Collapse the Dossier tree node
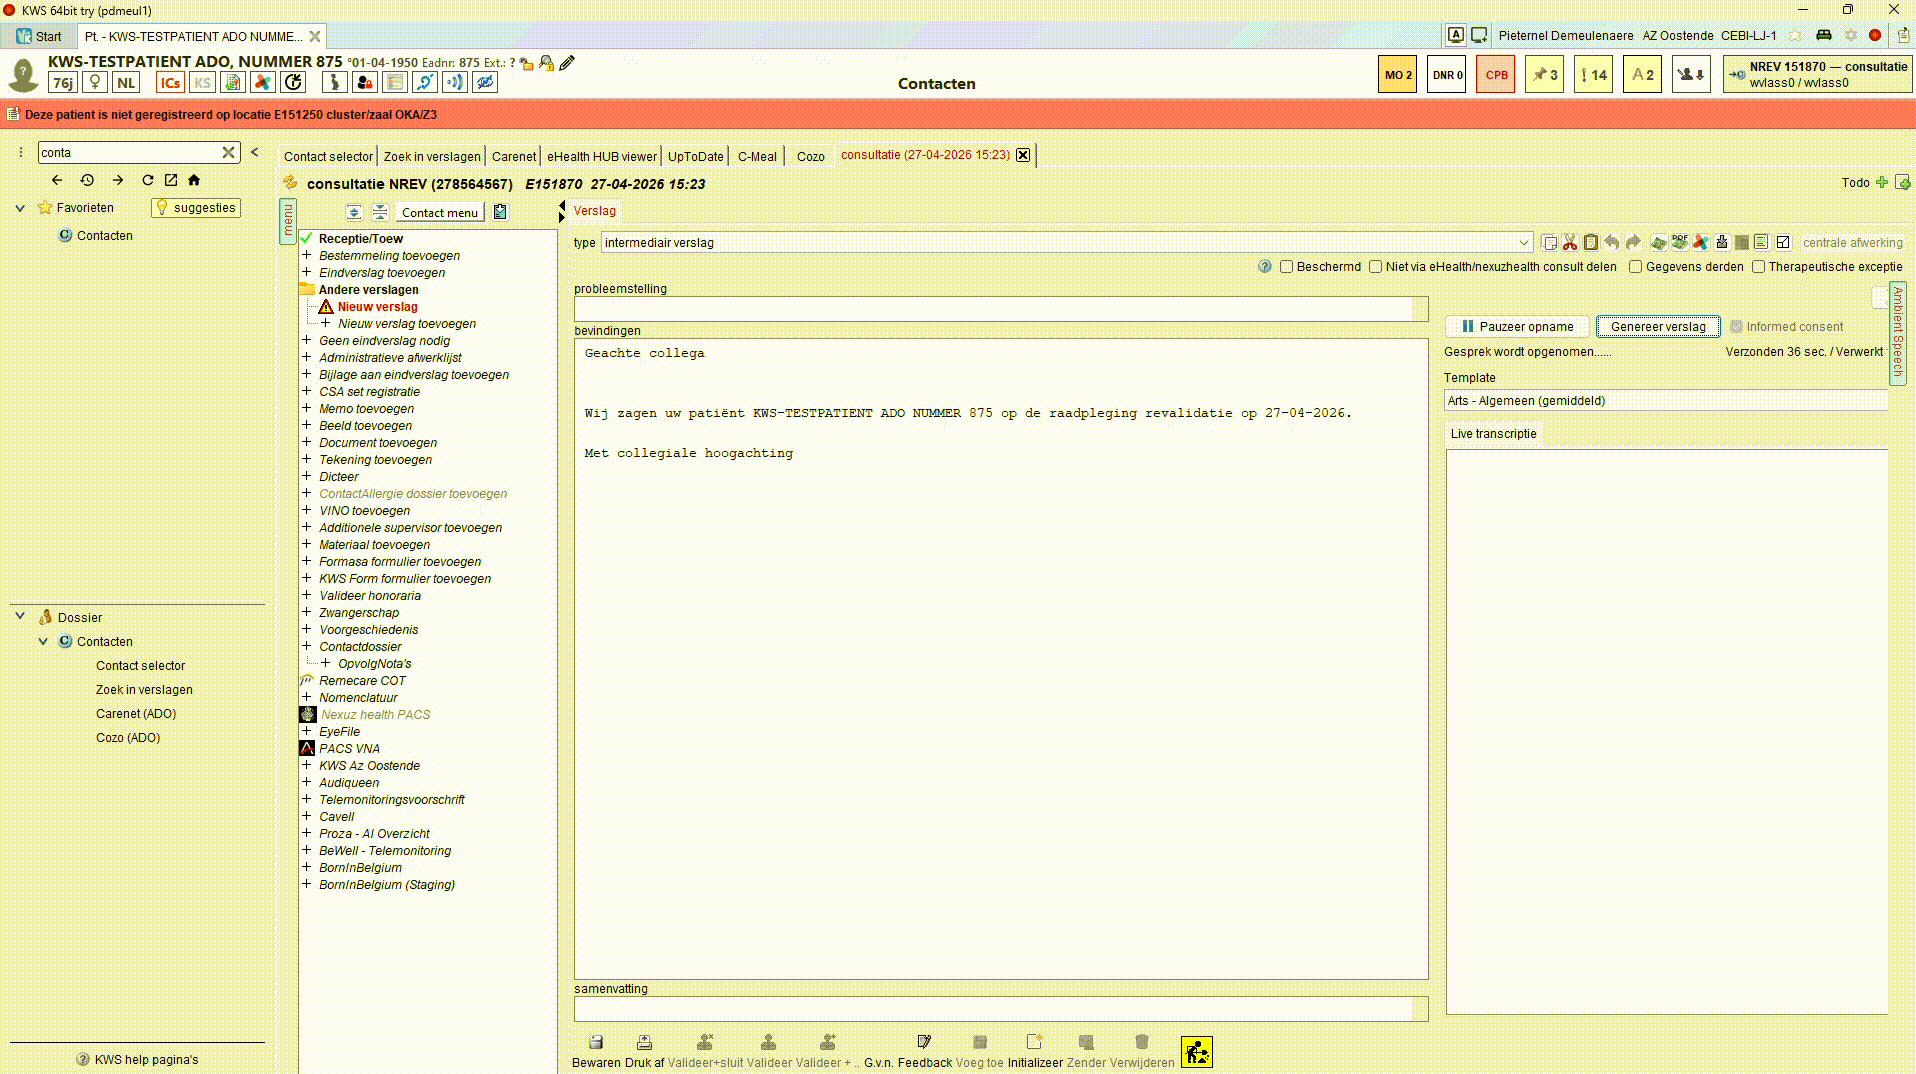Screen dimensions: 1916x1074 [20, 617]
